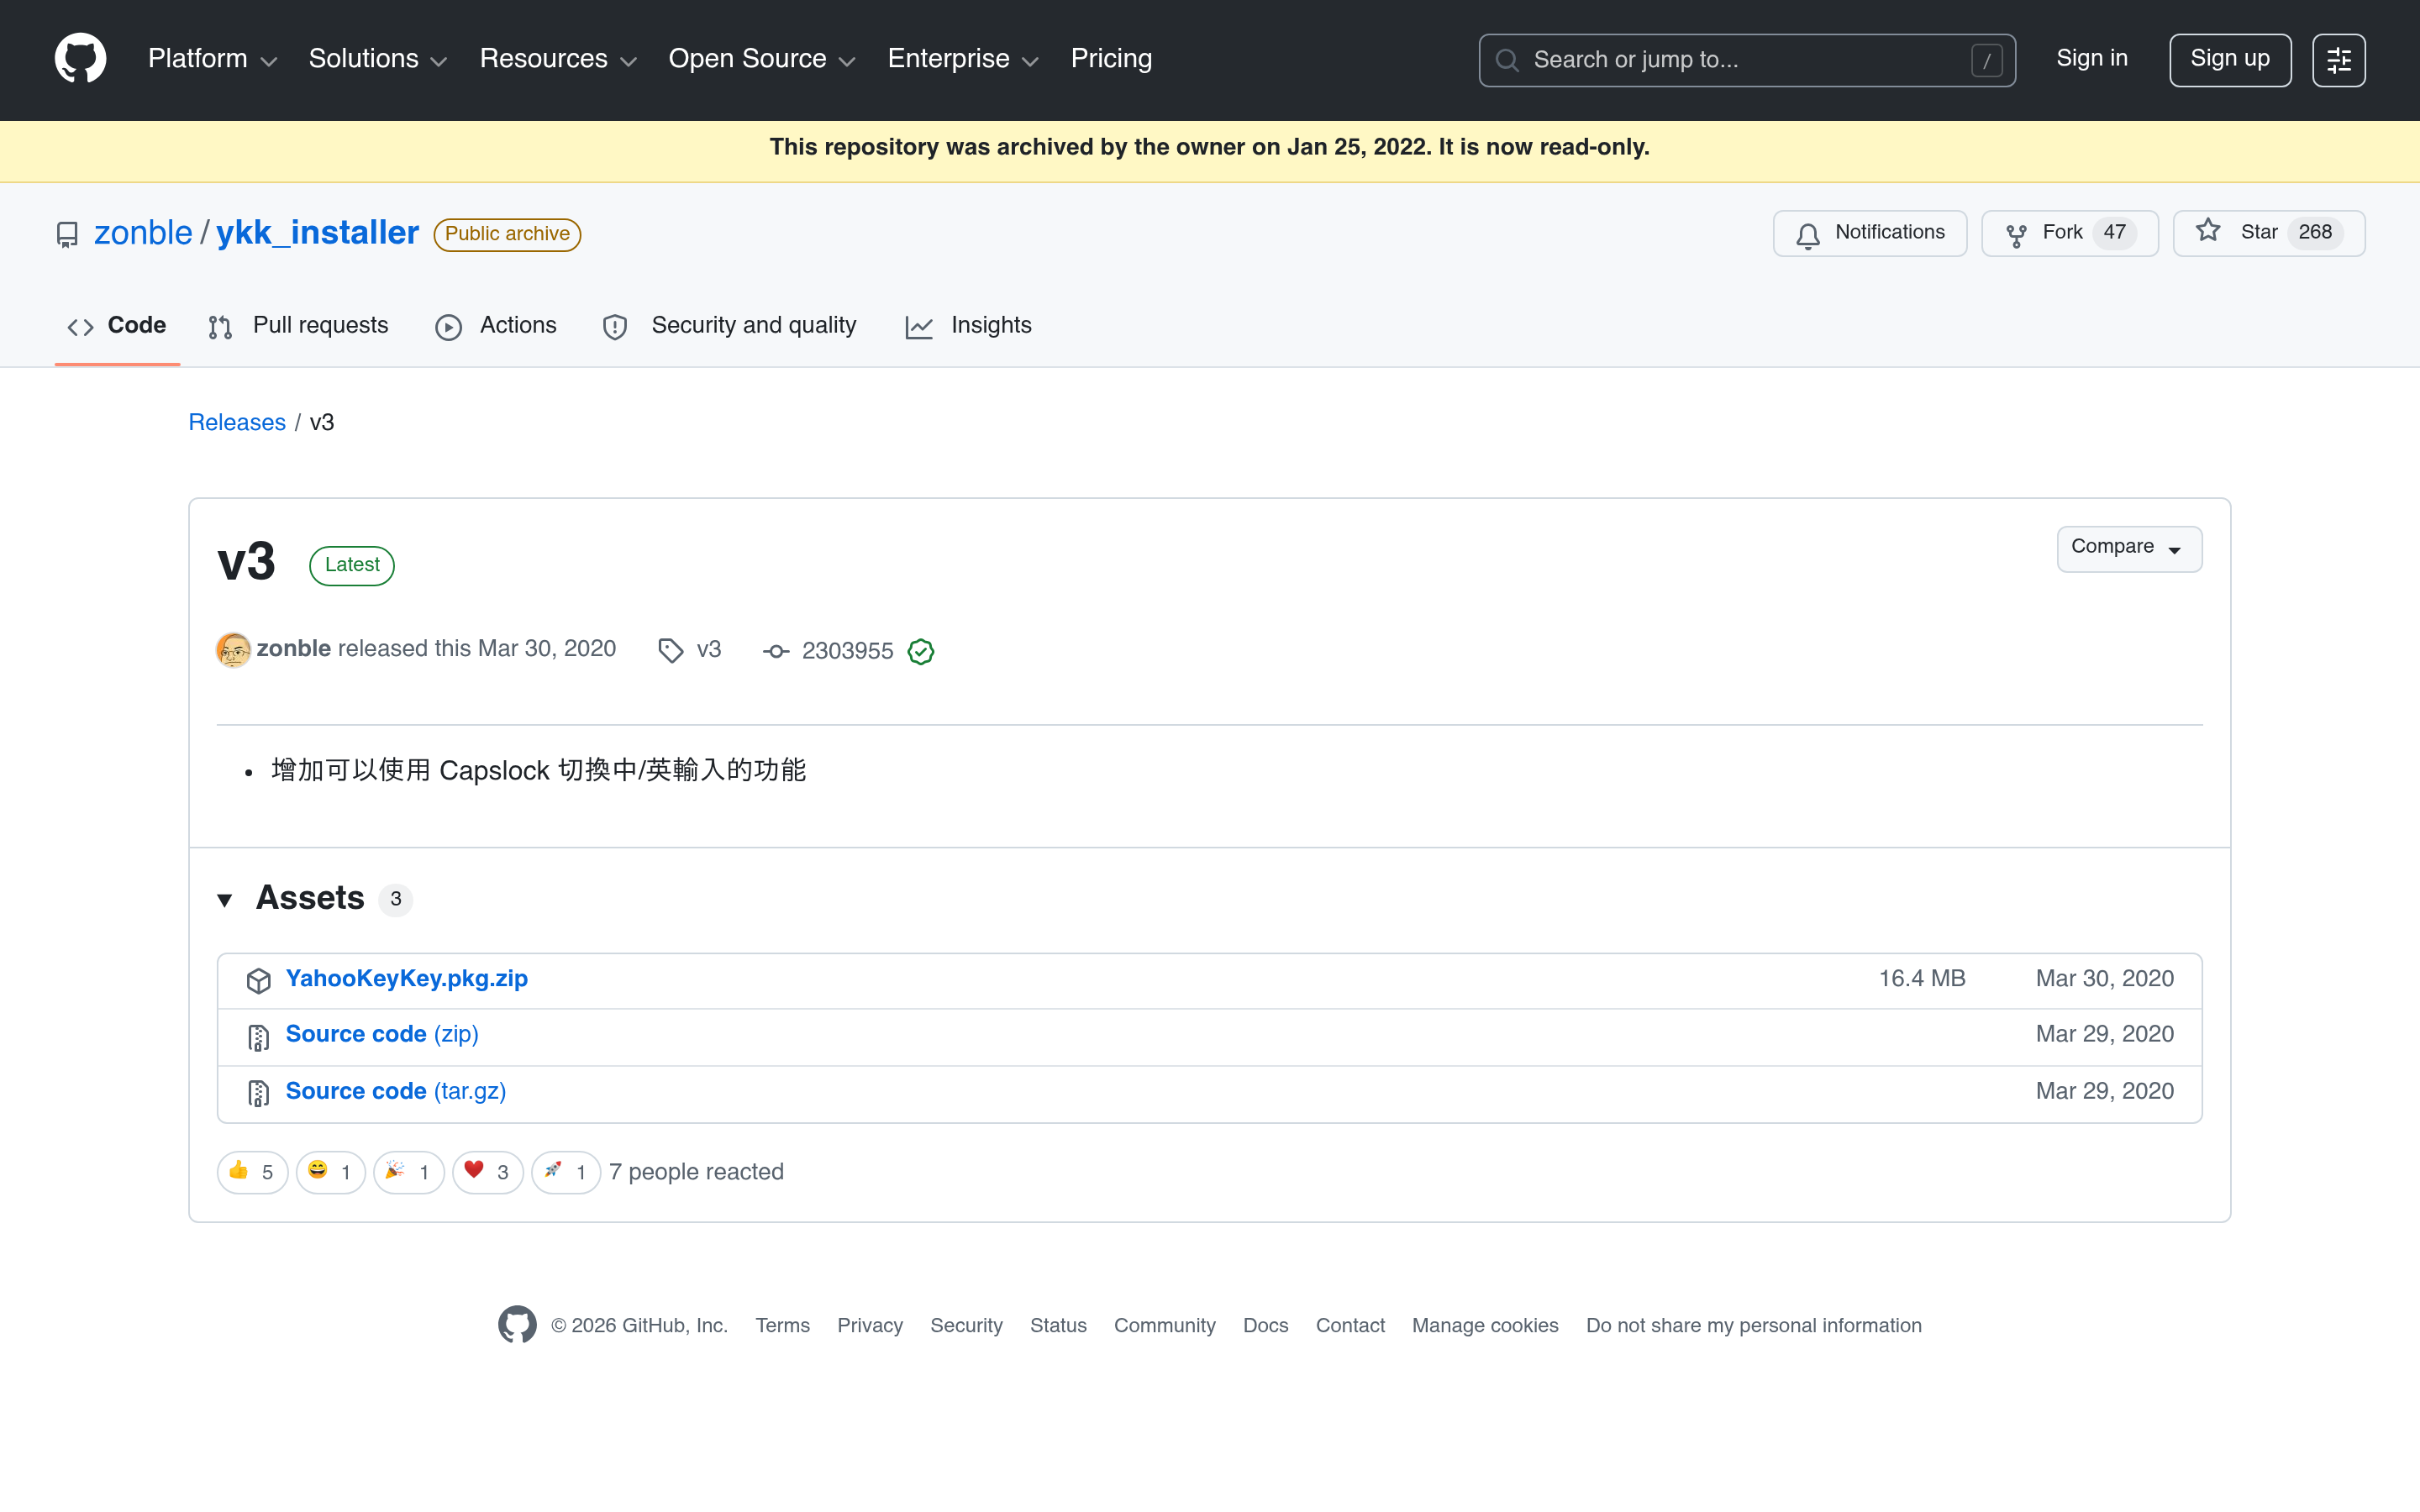Click the Sign in link
The image size is (2420, 1512).
click(x=2091, y=59)
